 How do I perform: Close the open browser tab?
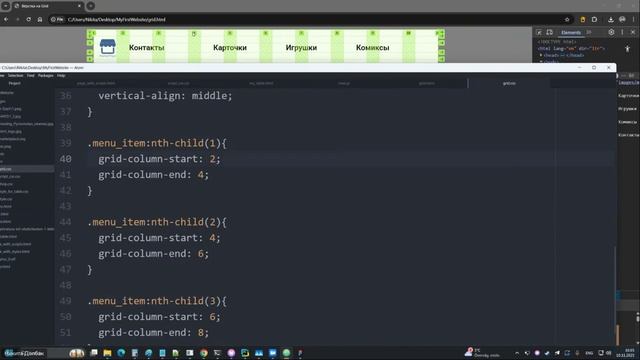click(x=79, y=6)
